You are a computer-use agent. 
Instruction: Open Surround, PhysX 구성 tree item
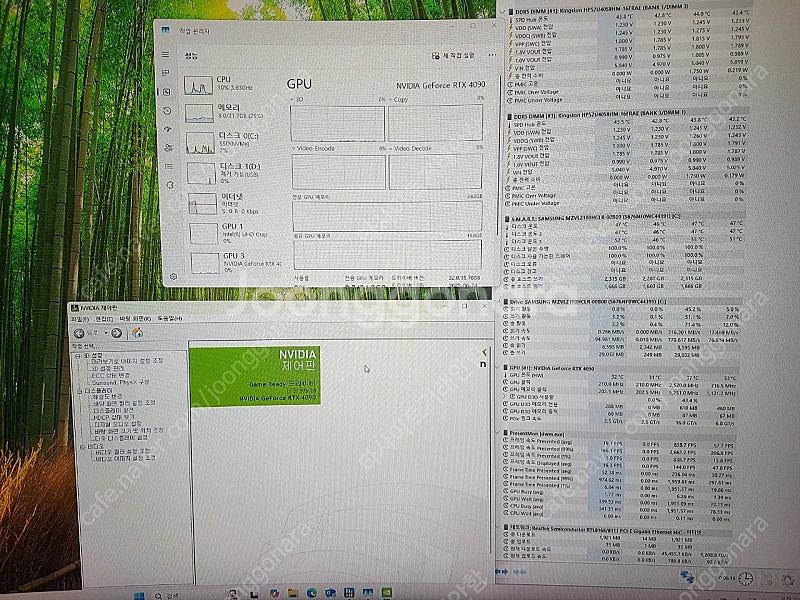point(120,382)
